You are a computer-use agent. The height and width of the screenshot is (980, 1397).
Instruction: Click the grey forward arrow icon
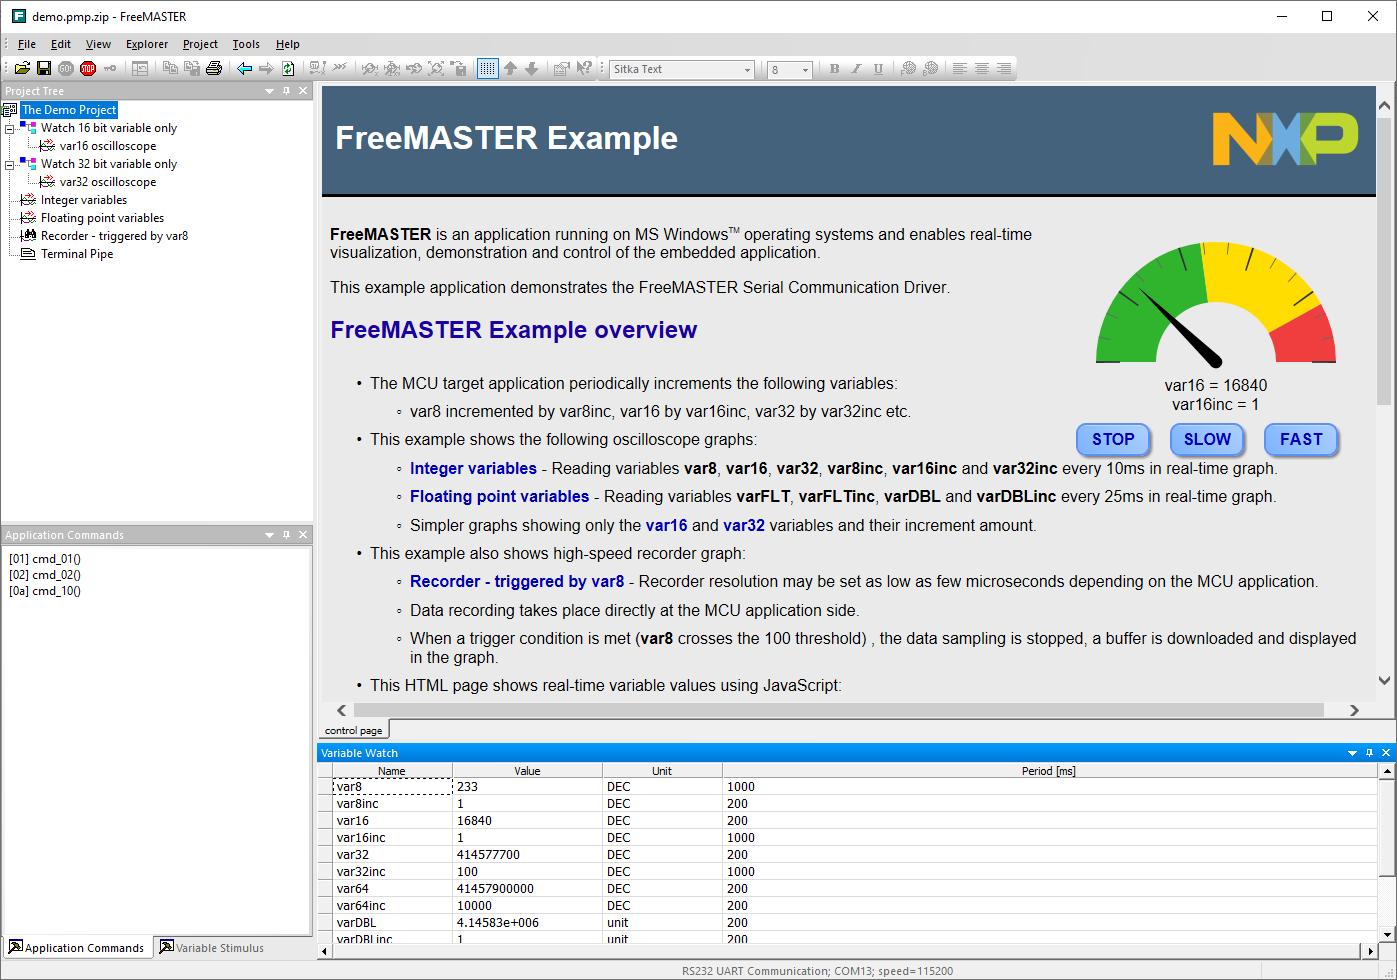click(x=266, y=69)
